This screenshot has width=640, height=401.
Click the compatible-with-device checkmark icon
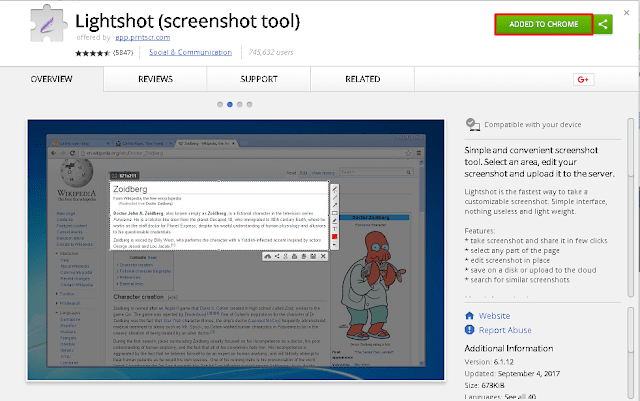473,125
